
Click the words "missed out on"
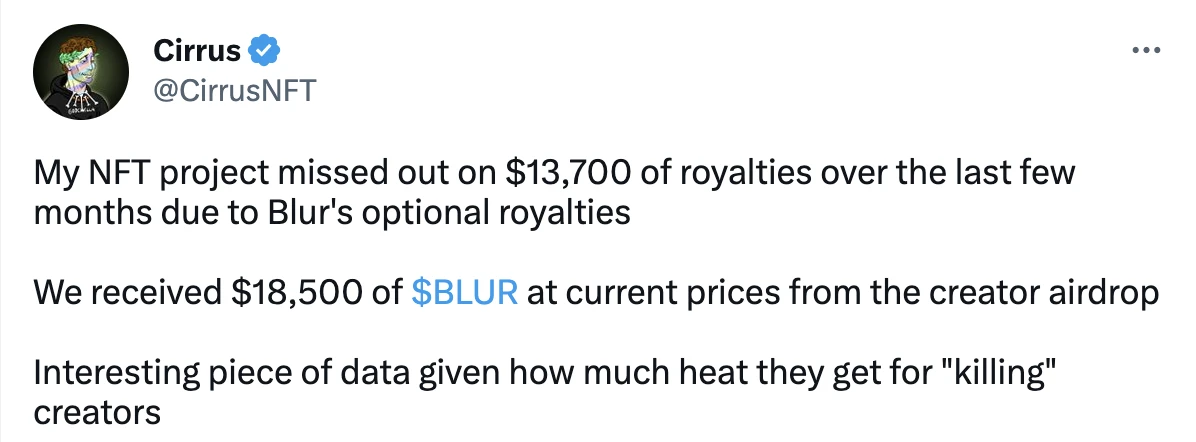[387, 173]
